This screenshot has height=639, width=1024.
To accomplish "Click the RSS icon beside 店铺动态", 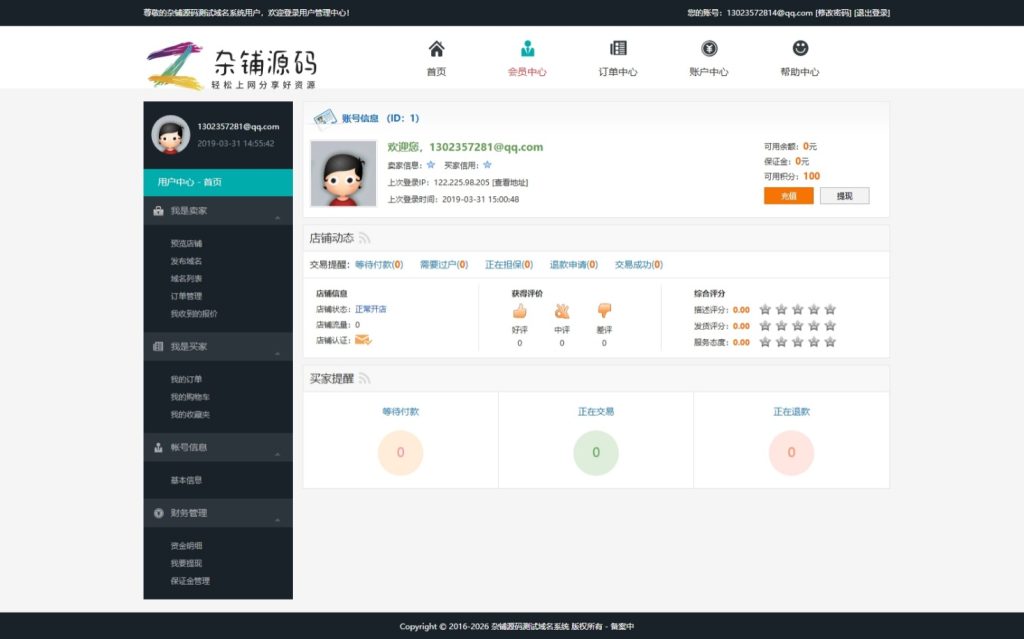I will 365,238.
